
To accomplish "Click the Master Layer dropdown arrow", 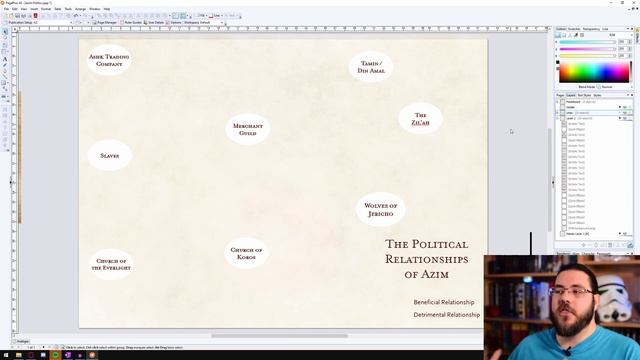I will point(620,234).
